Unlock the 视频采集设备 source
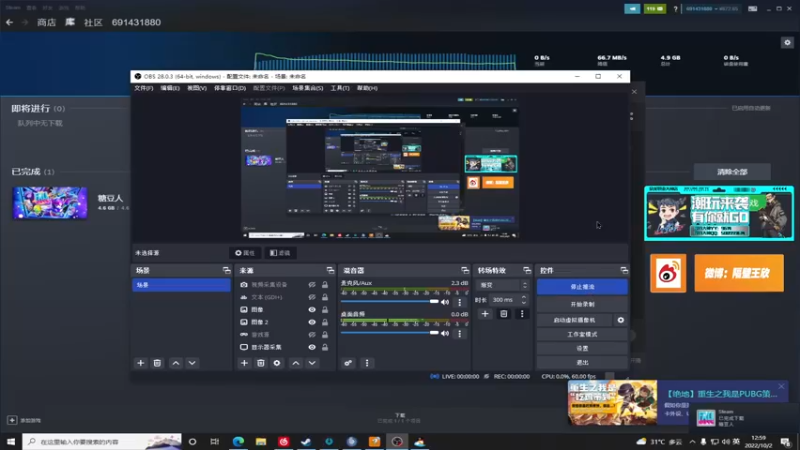The height and width of the screenshot is (450, 800). [325, 285]
